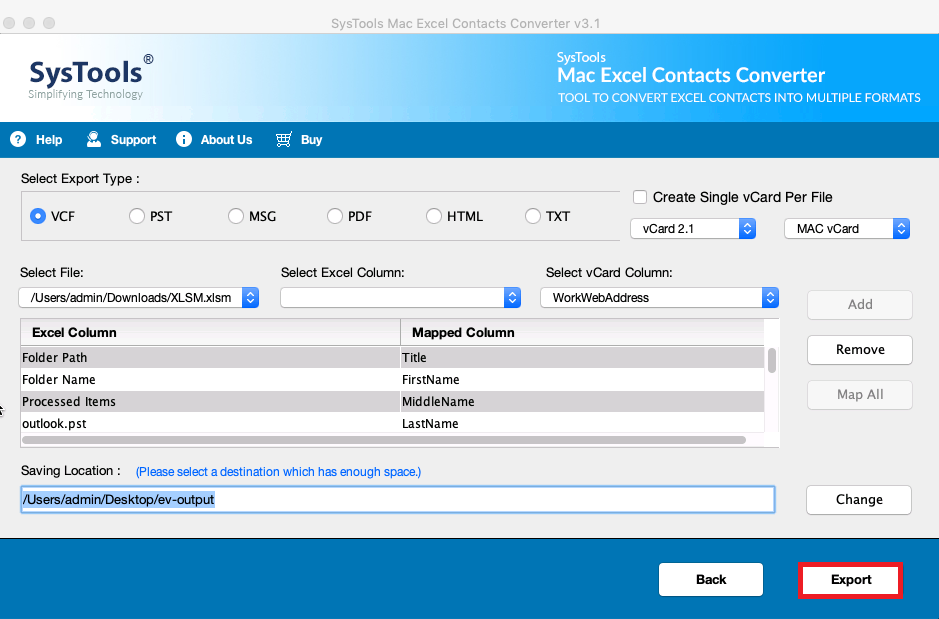Enable Create Single vCard Per File
The height and width of the screenshot is (619, 939).
pyautogui.click(x=640, y=196)
